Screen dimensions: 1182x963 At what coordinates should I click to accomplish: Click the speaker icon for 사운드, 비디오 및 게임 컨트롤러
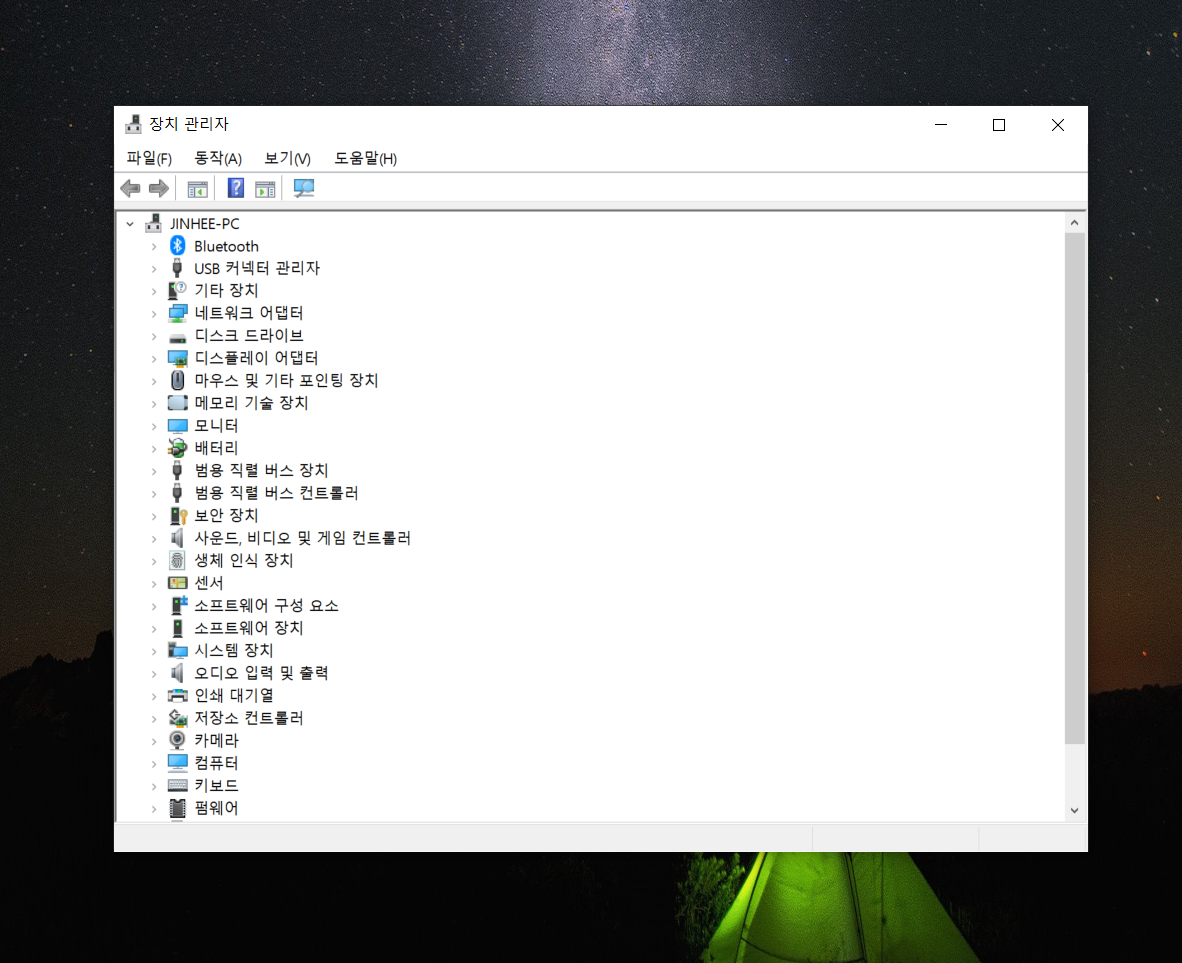177,538
